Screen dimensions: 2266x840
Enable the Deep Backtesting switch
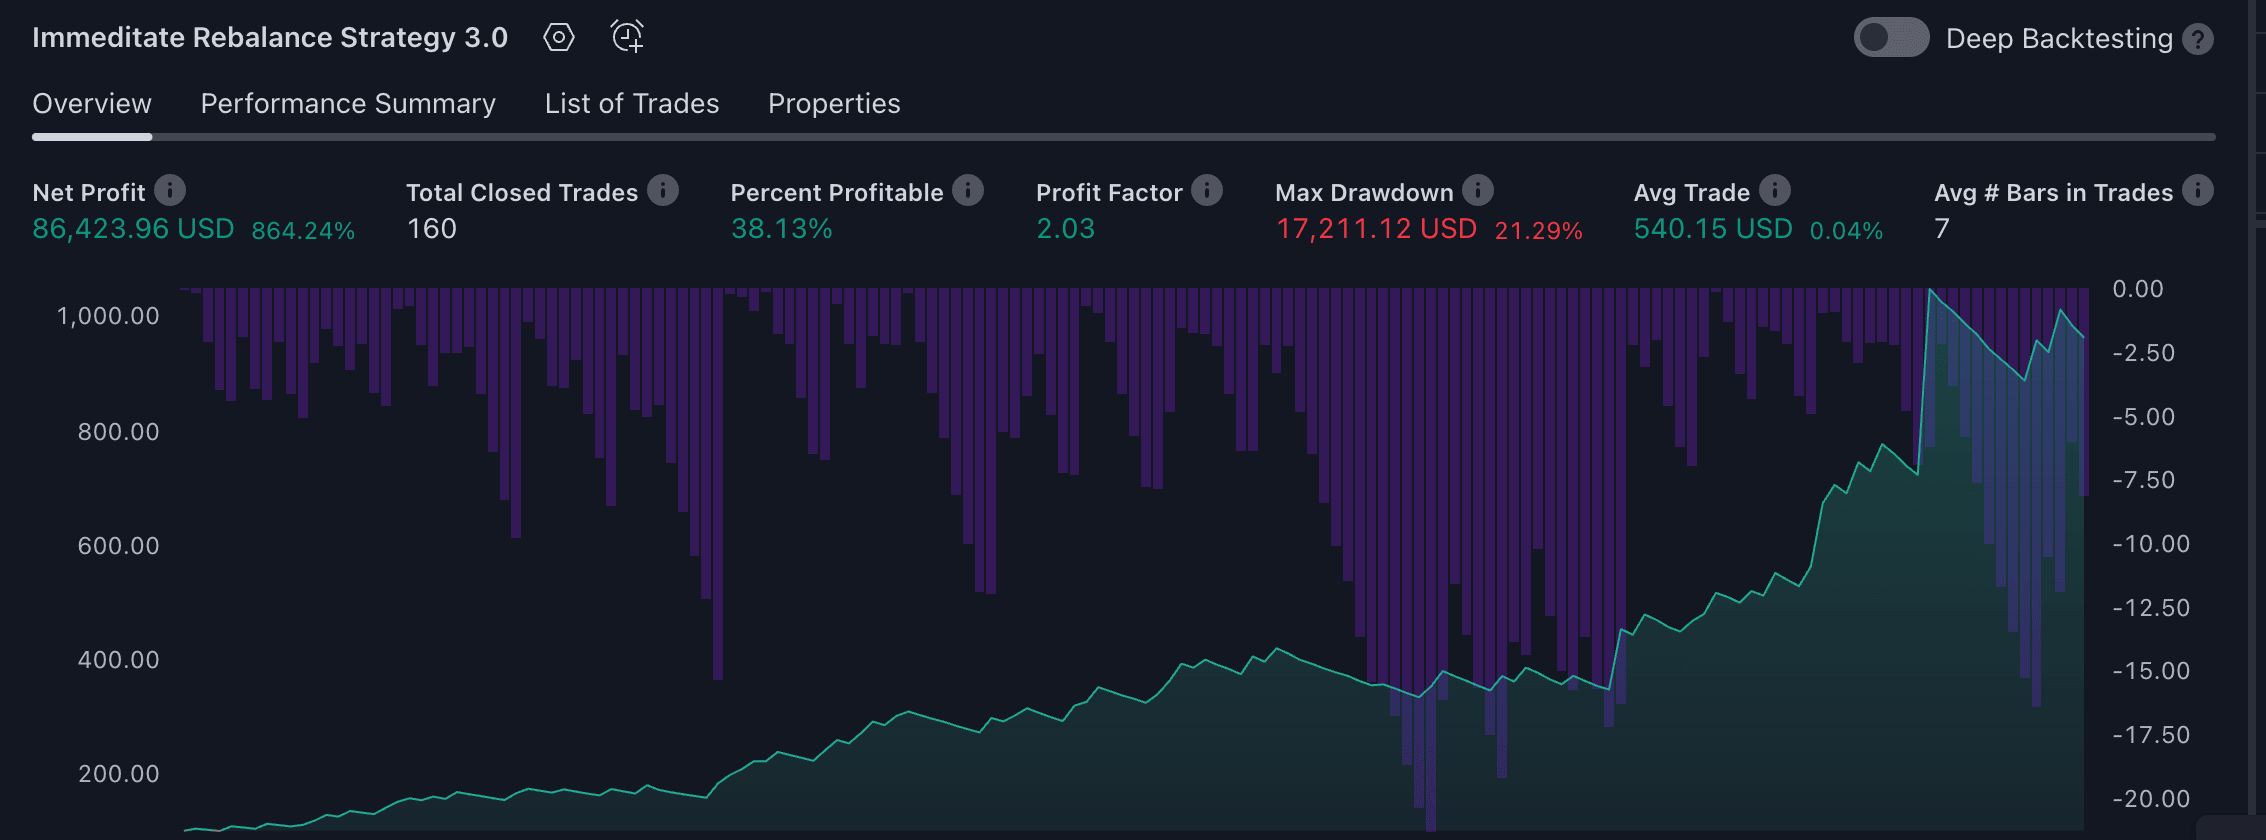1891,38
